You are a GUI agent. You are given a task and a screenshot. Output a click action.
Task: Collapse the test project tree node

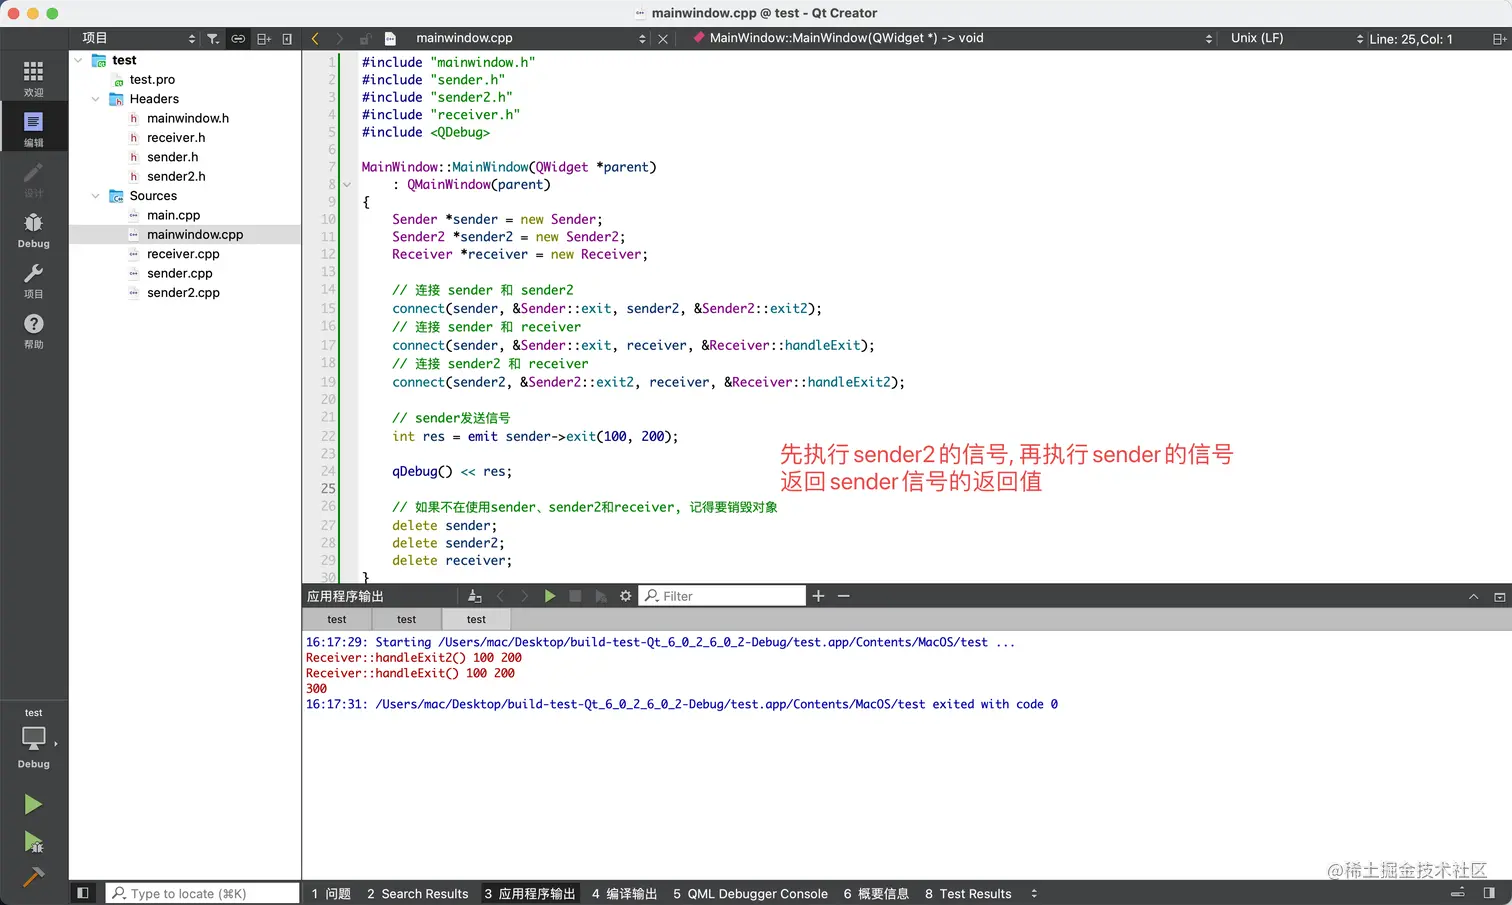[x=79, y=60]
